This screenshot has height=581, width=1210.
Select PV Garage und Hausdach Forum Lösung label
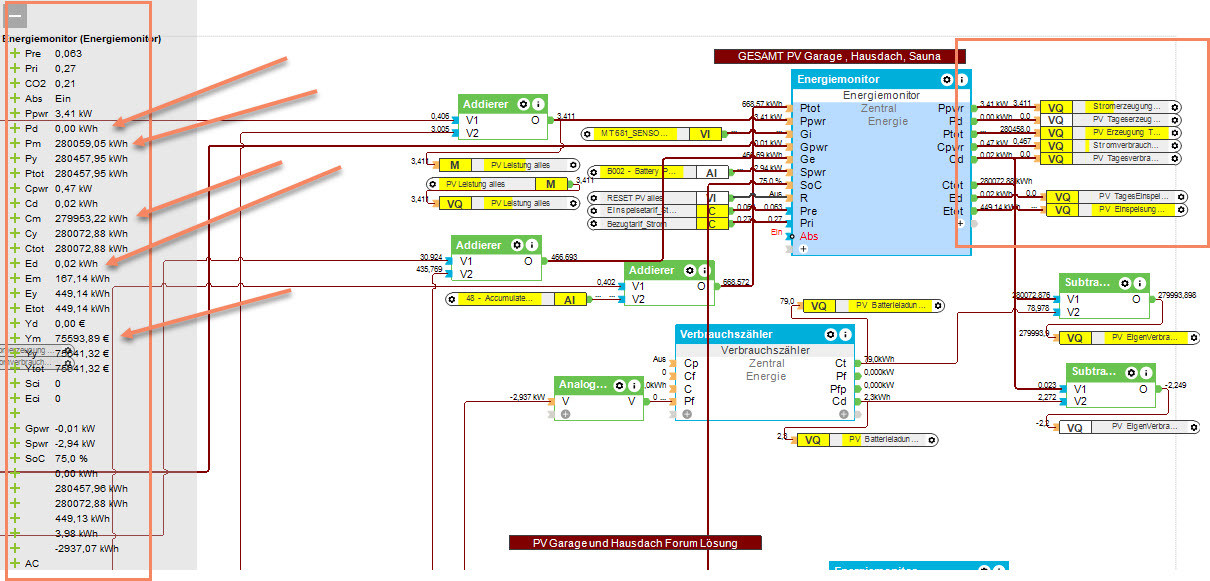pyautogui.click(x=635, y=543)
